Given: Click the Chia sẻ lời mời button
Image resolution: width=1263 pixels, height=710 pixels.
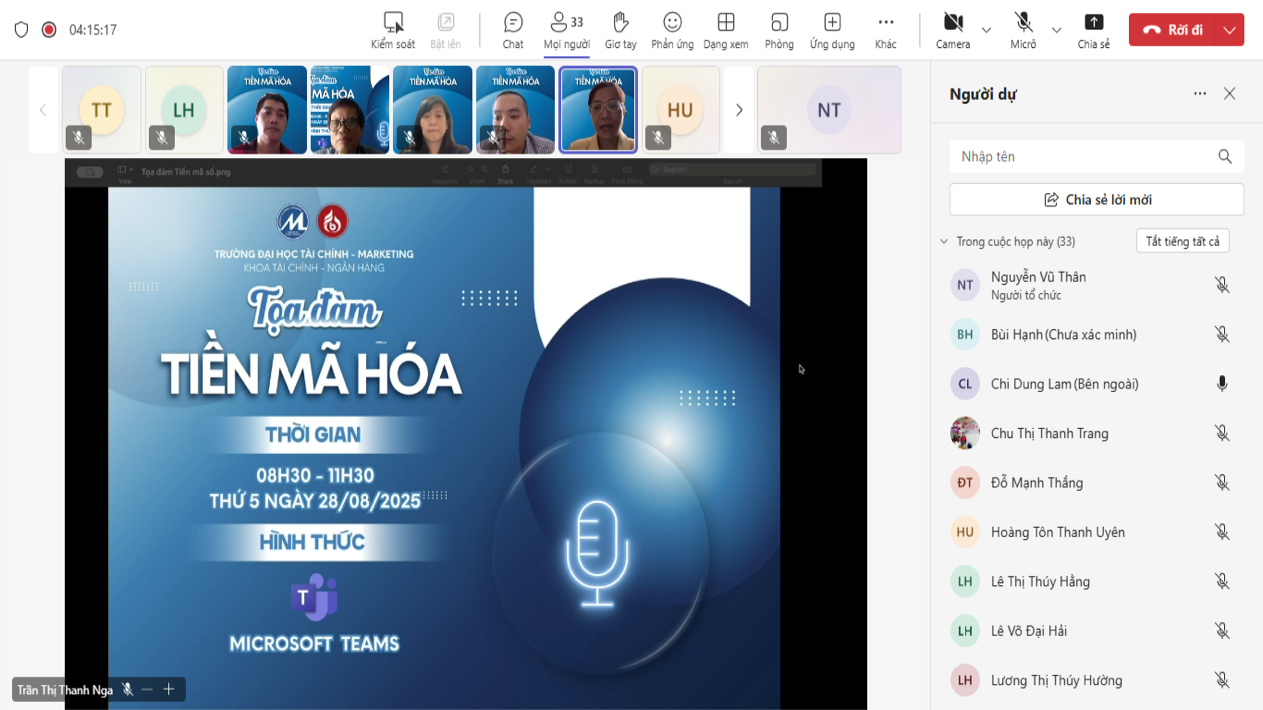Looking at the screenshot, I should [x=1096, y=200].
